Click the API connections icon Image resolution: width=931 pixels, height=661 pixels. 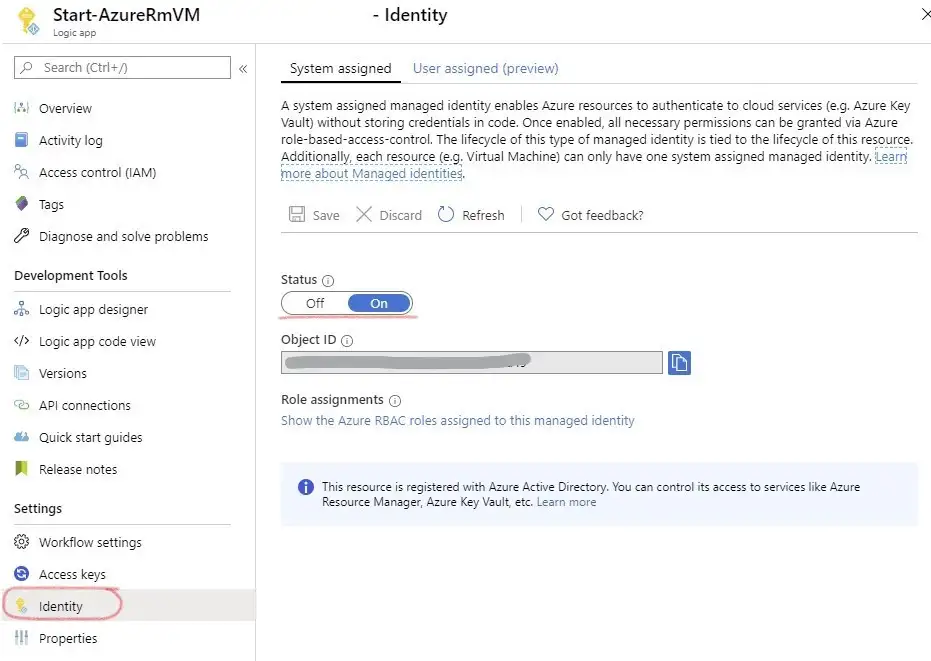pos(21,404)
